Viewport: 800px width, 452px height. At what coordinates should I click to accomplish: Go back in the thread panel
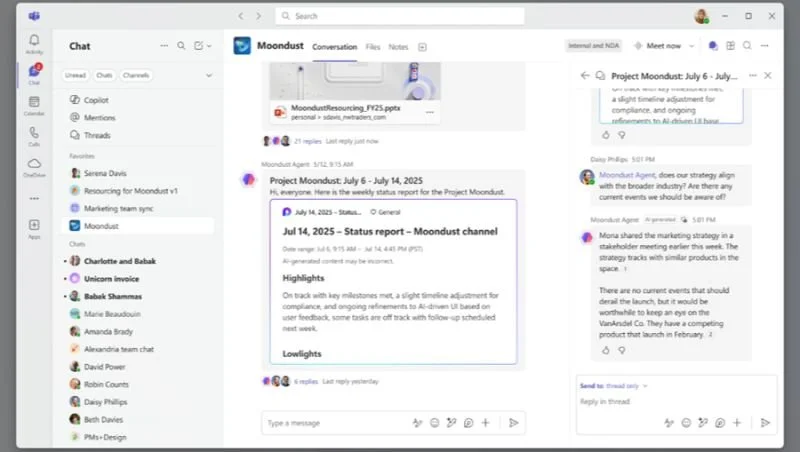[x=585, y=76]
